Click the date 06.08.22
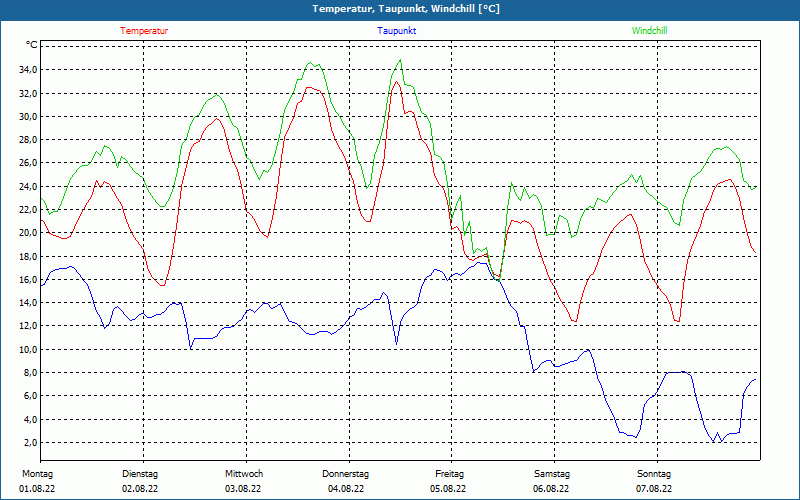 551,489
